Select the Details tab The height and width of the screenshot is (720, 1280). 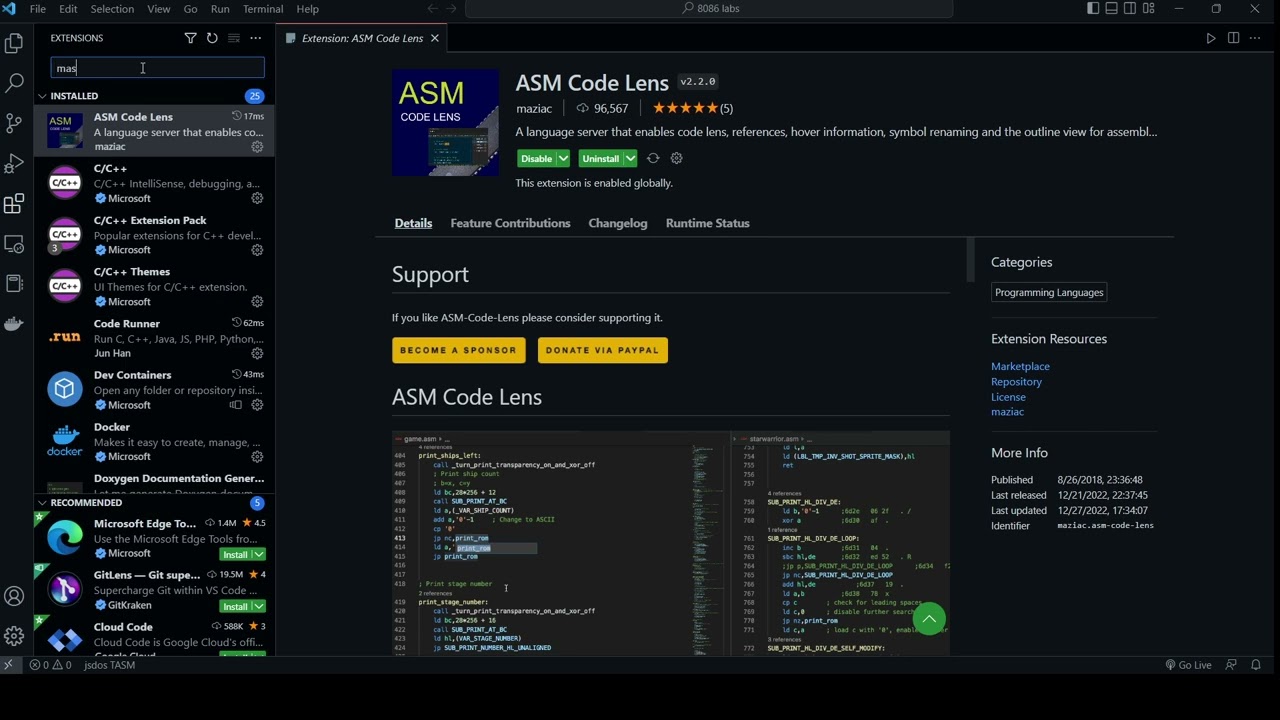pos(413,223)
